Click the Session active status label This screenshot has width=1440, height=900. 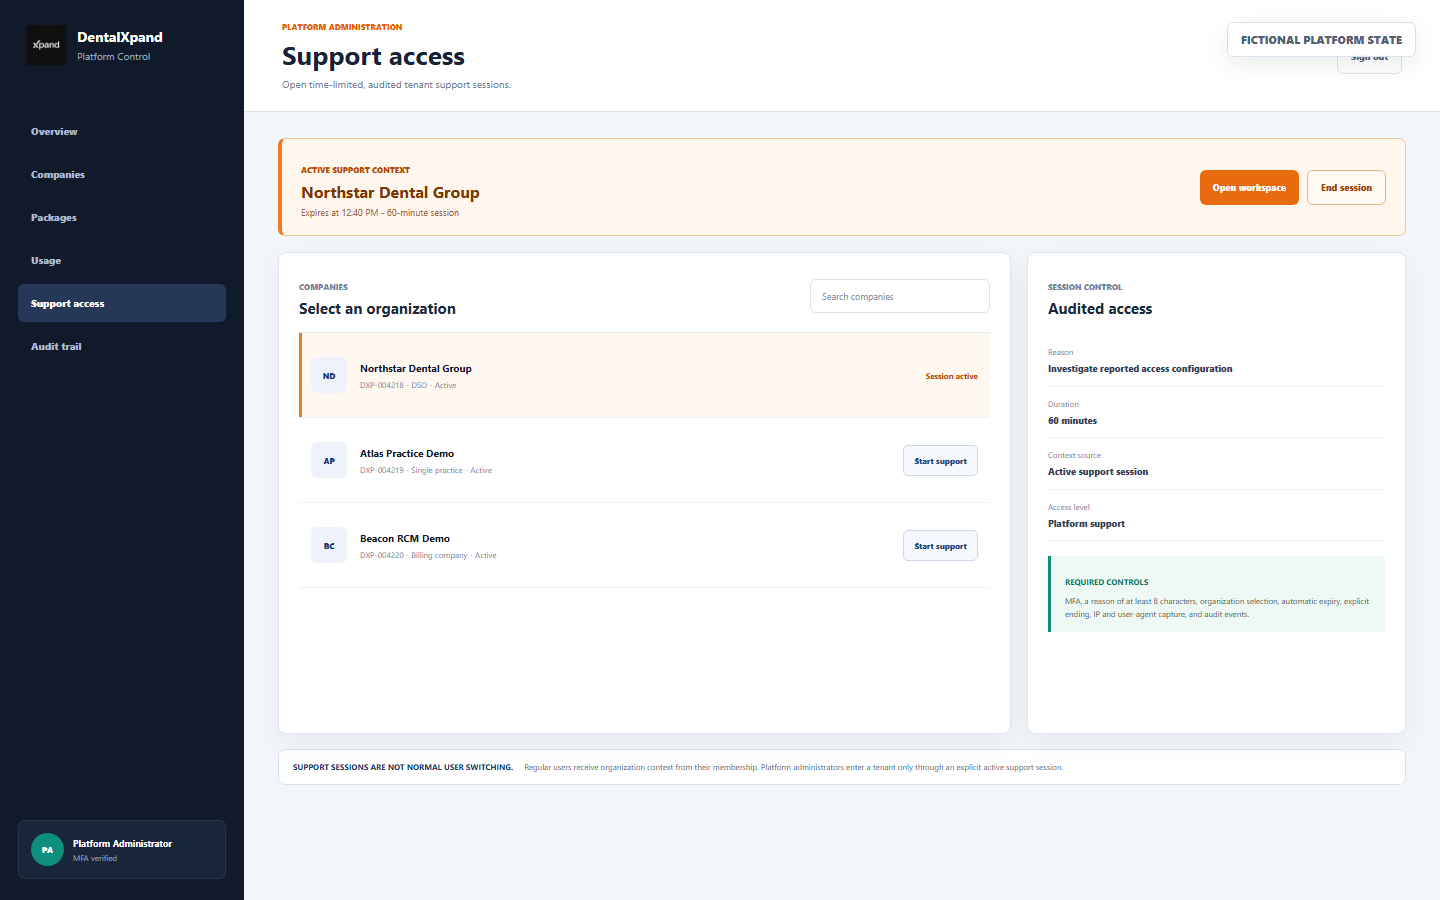tap(951, 376)
